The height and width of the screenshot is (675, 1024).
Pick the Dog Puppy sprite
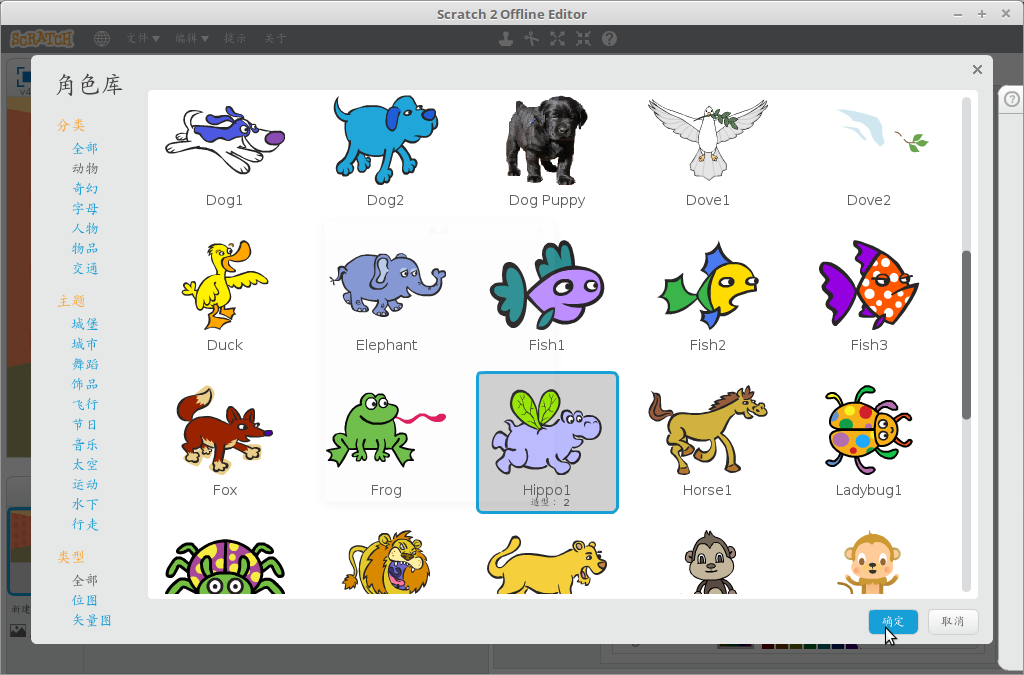pos(547,153)
